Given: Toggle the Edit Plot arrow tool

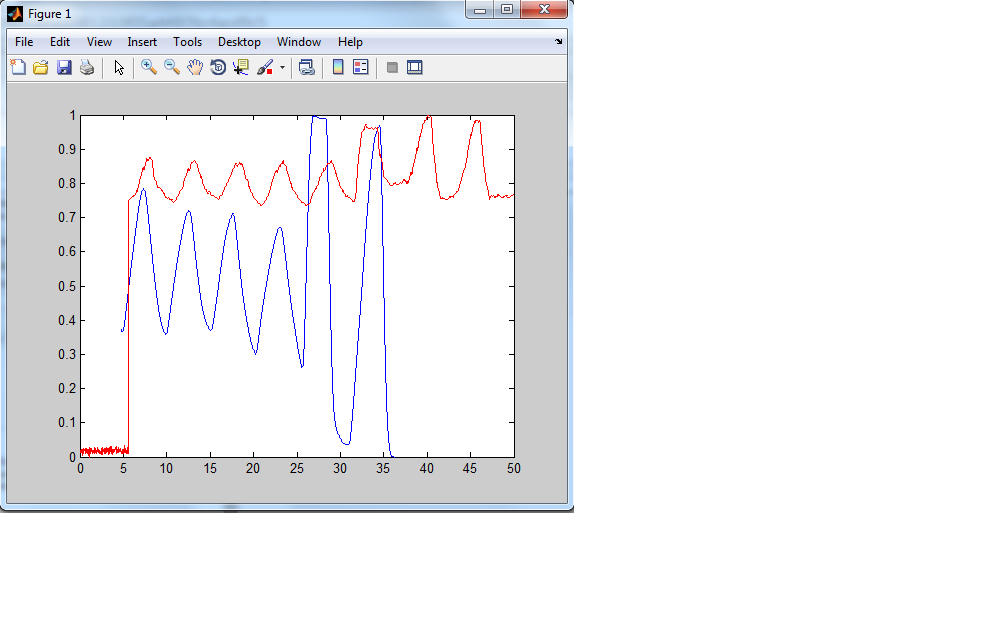Looking at the screenshot, I should 119,68.
